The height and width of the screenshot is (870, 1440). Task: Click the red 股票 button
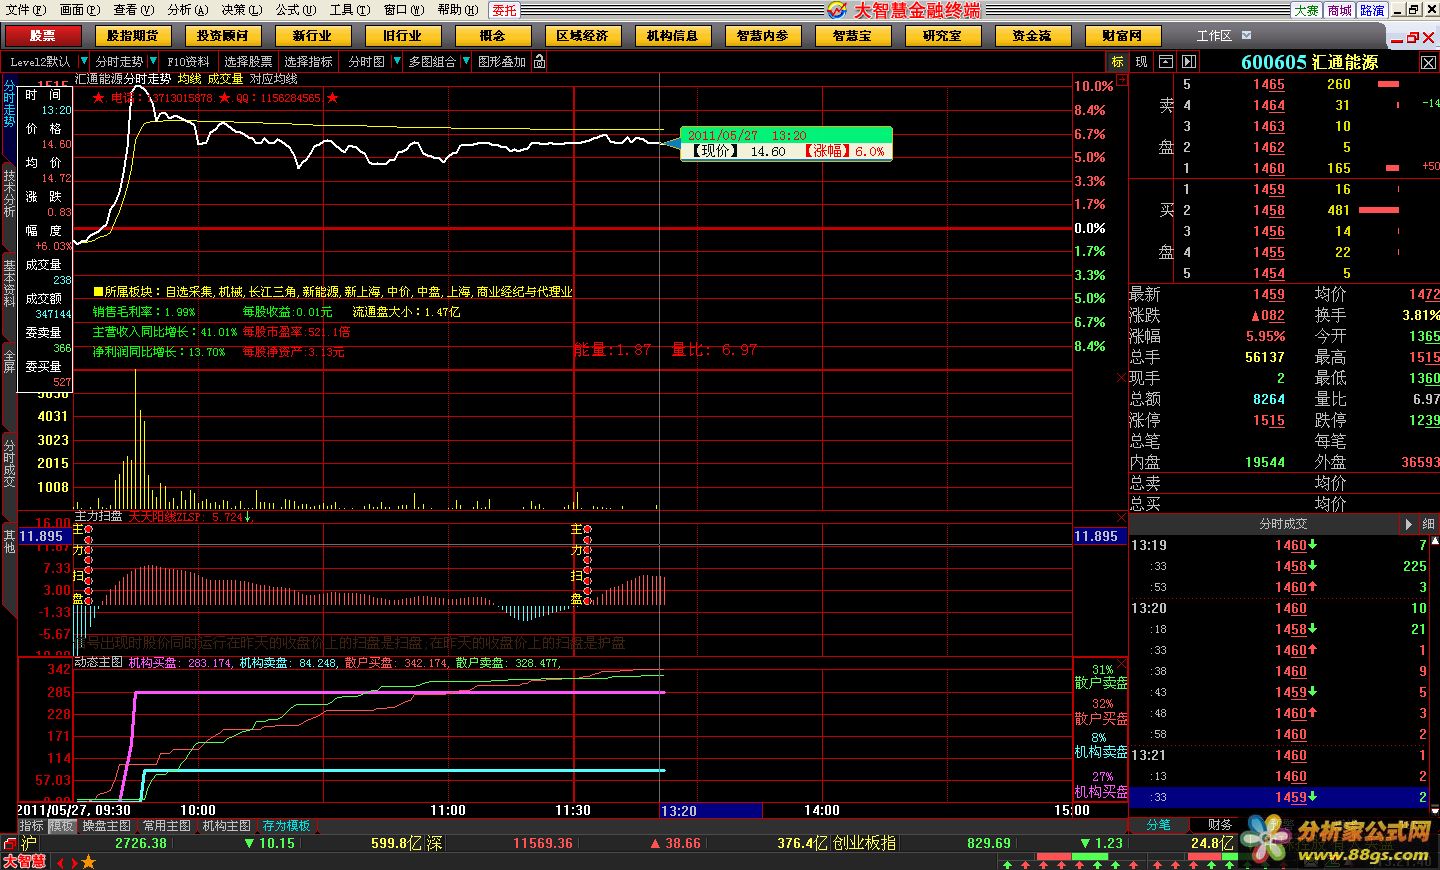(42, 35)
